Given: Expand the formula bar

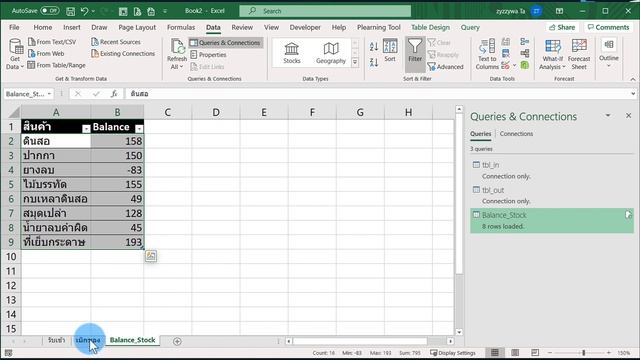Looking at the screenshot, I should pyautogui.click(x=633, y=93).
